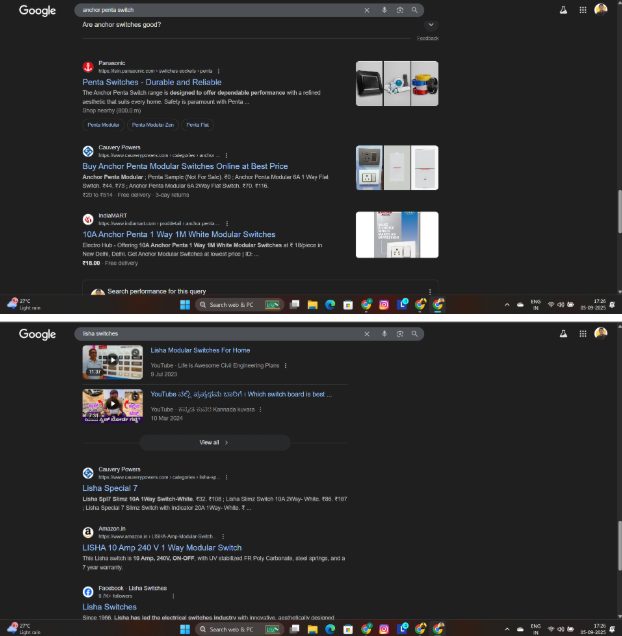Open Google apps grid in lisha switches window
Image resolution: width=622 pixels, height=636 pixels.
pos(583,334)
